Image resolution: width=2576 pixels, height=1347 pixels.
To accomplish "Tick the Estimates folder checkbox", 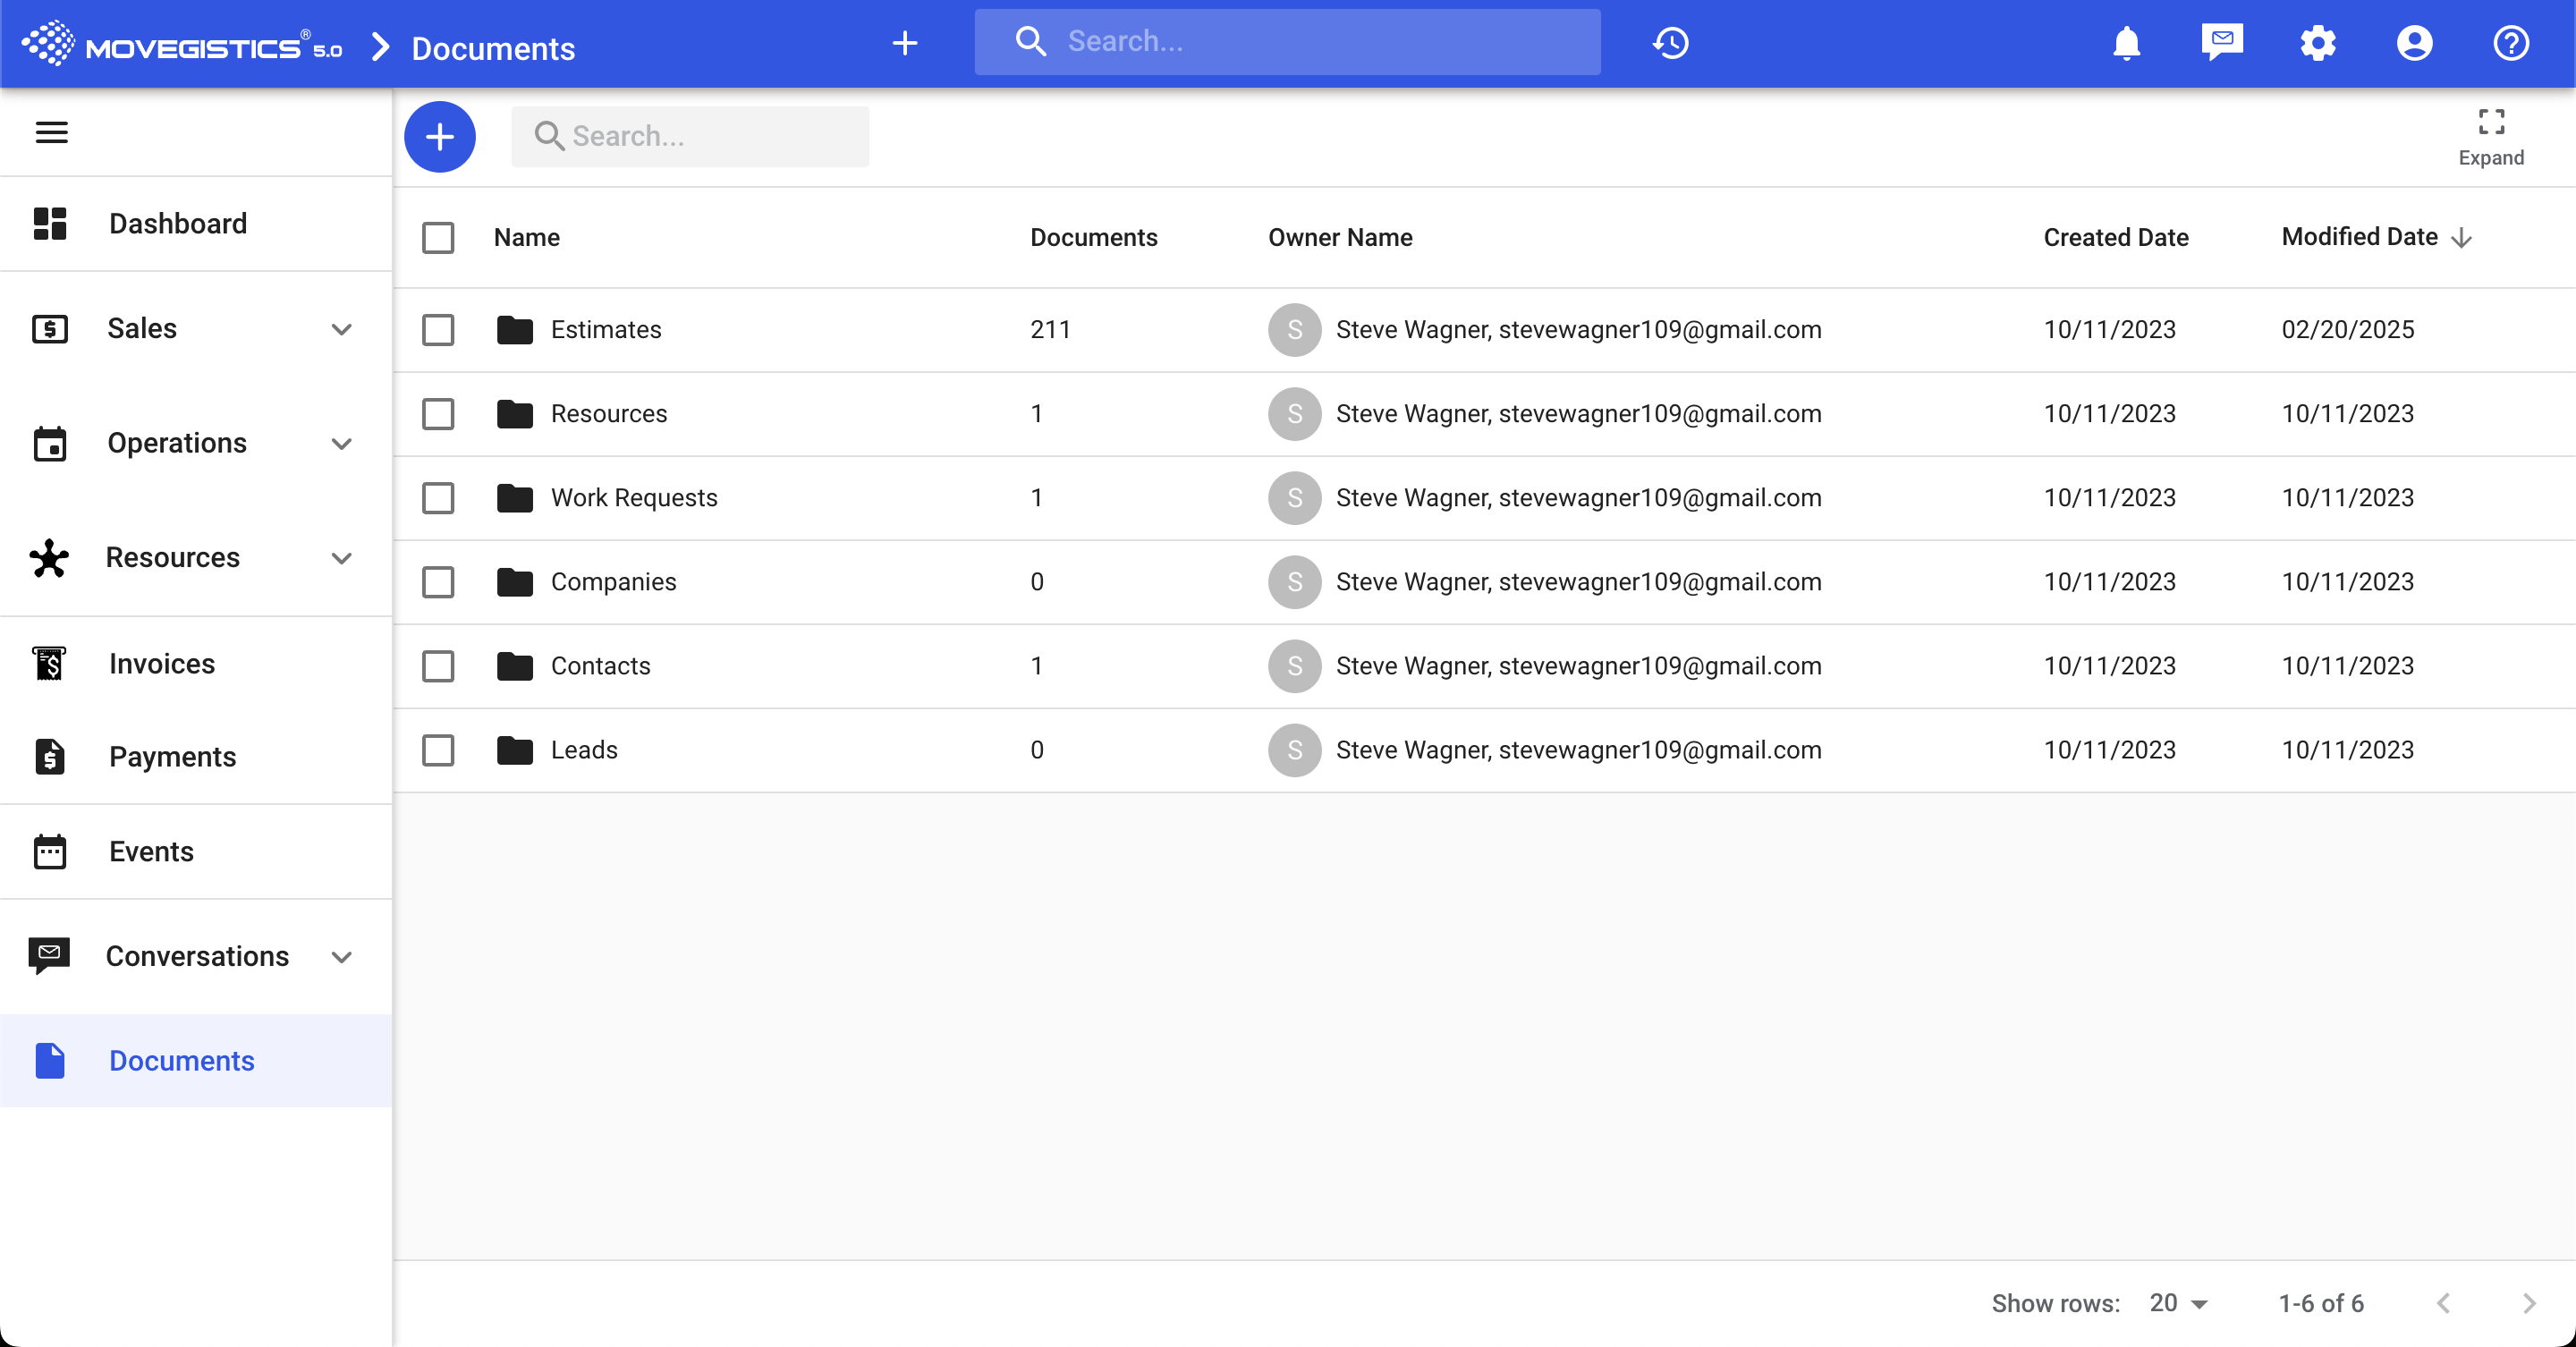I will [438, 330].
